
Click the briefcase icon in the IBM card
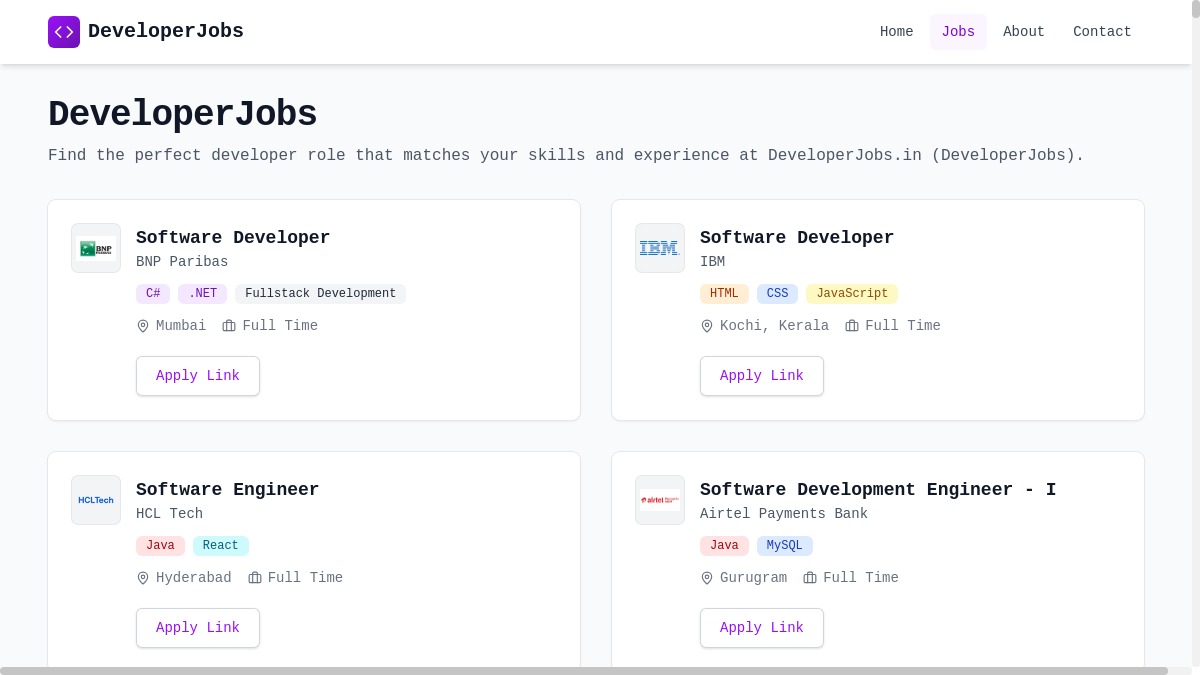coord(852,326)
